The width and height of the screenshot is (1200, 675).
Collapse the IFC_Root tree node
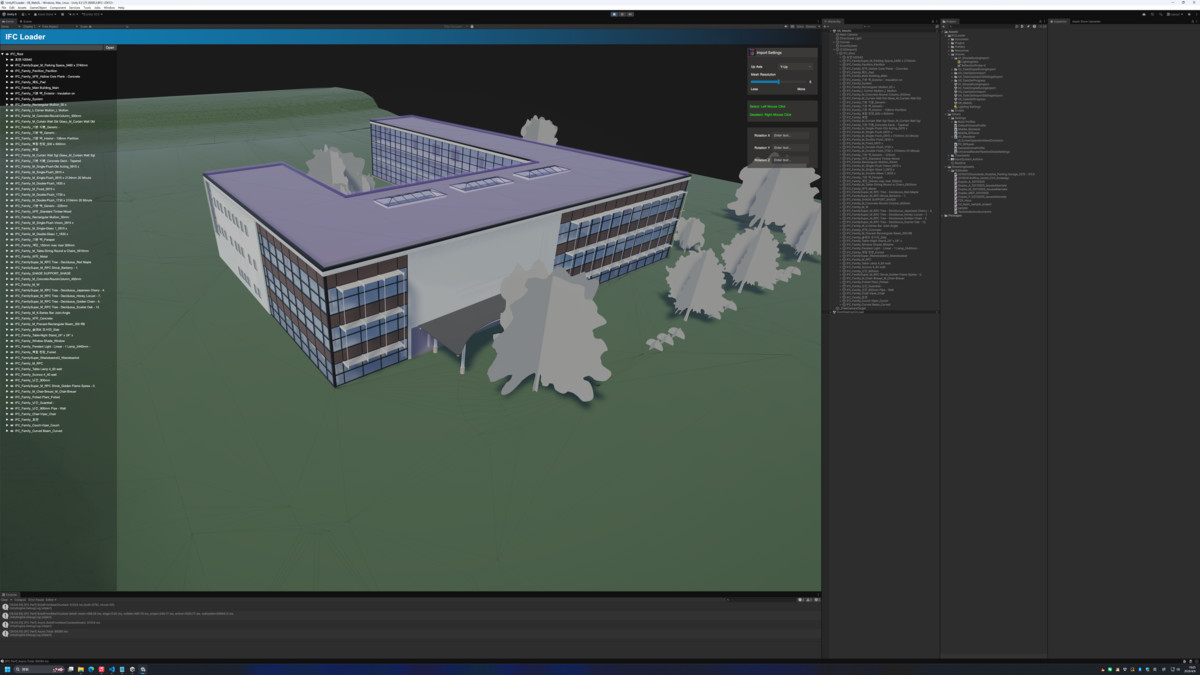3,54
